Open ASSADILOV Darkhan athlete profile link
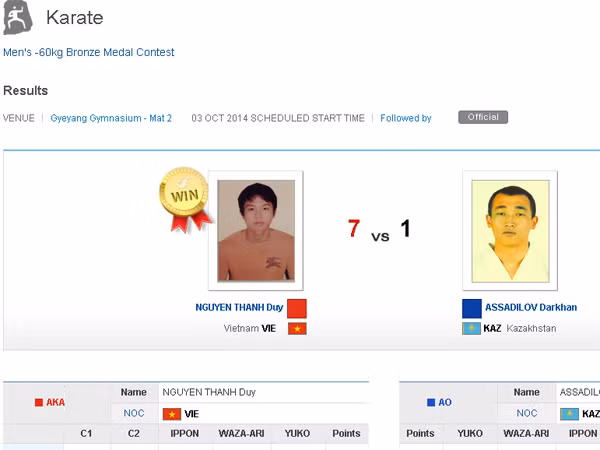The width and height of the screenshot is (600, 450). point(531,307)
